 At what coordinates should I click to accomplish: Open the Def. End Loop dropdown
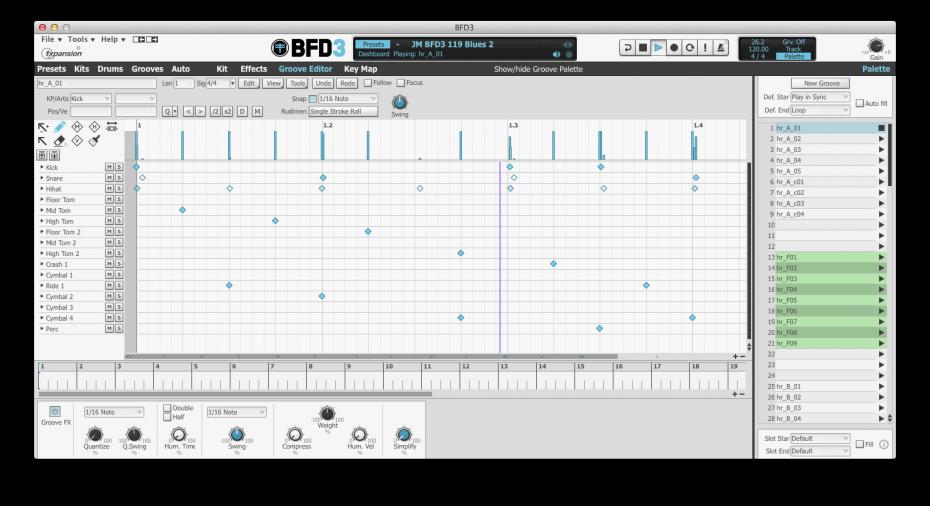pos(818,110)
